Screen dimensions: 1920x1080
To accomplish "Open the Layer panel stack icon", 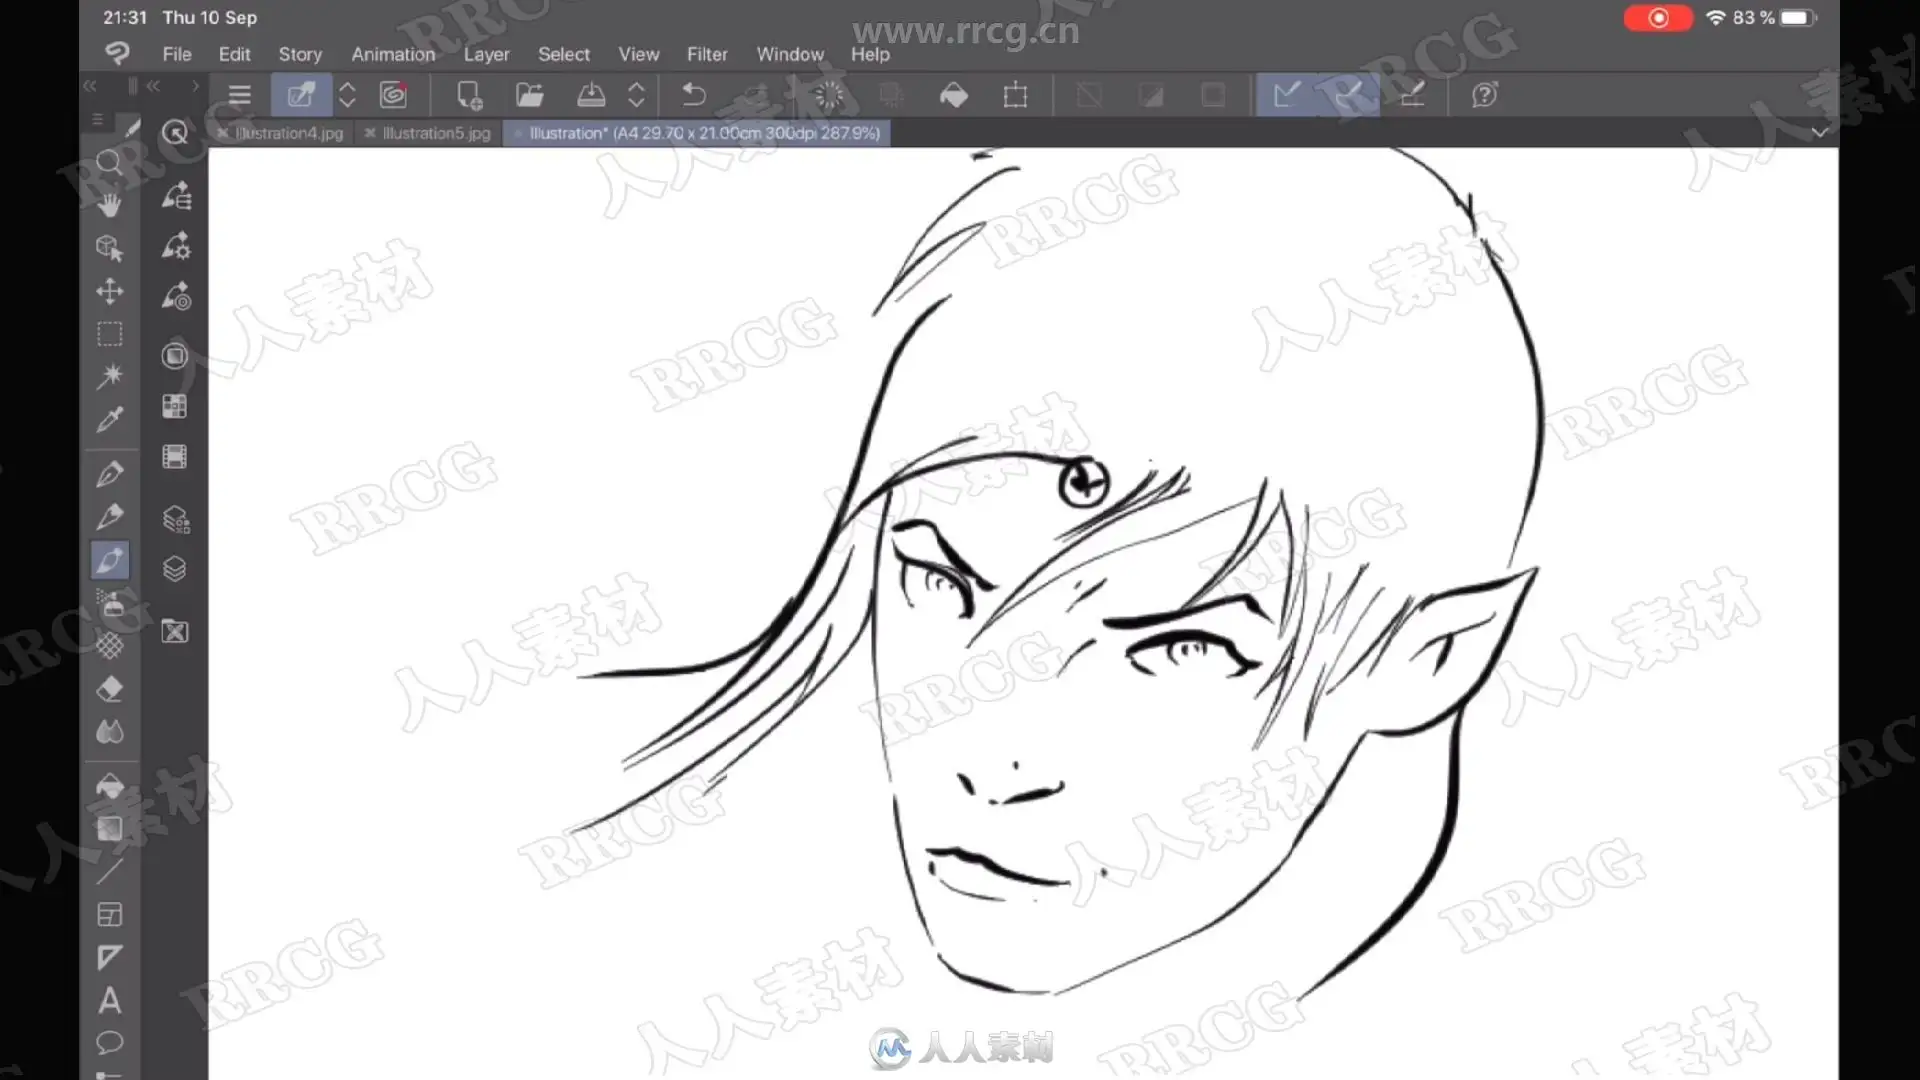I will click(x=175, y=569).
